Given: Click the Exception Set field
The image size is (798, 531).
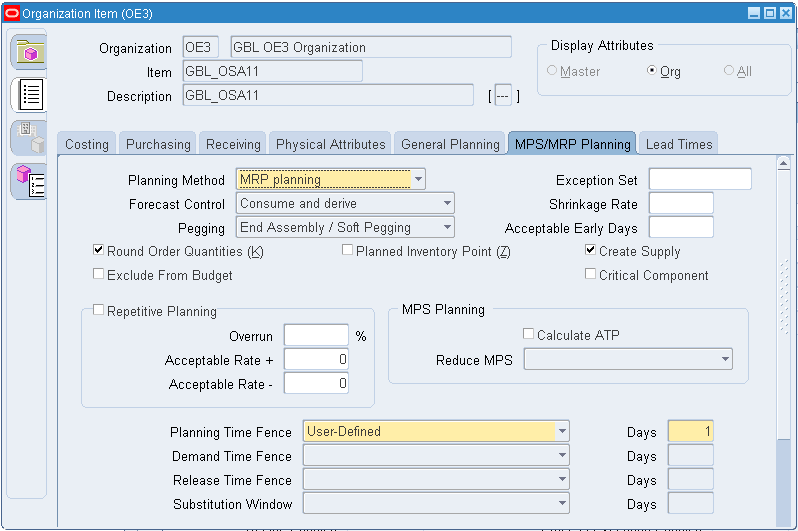Looking at the screenshot, I should pyautogui.click(x=700, y=179).
